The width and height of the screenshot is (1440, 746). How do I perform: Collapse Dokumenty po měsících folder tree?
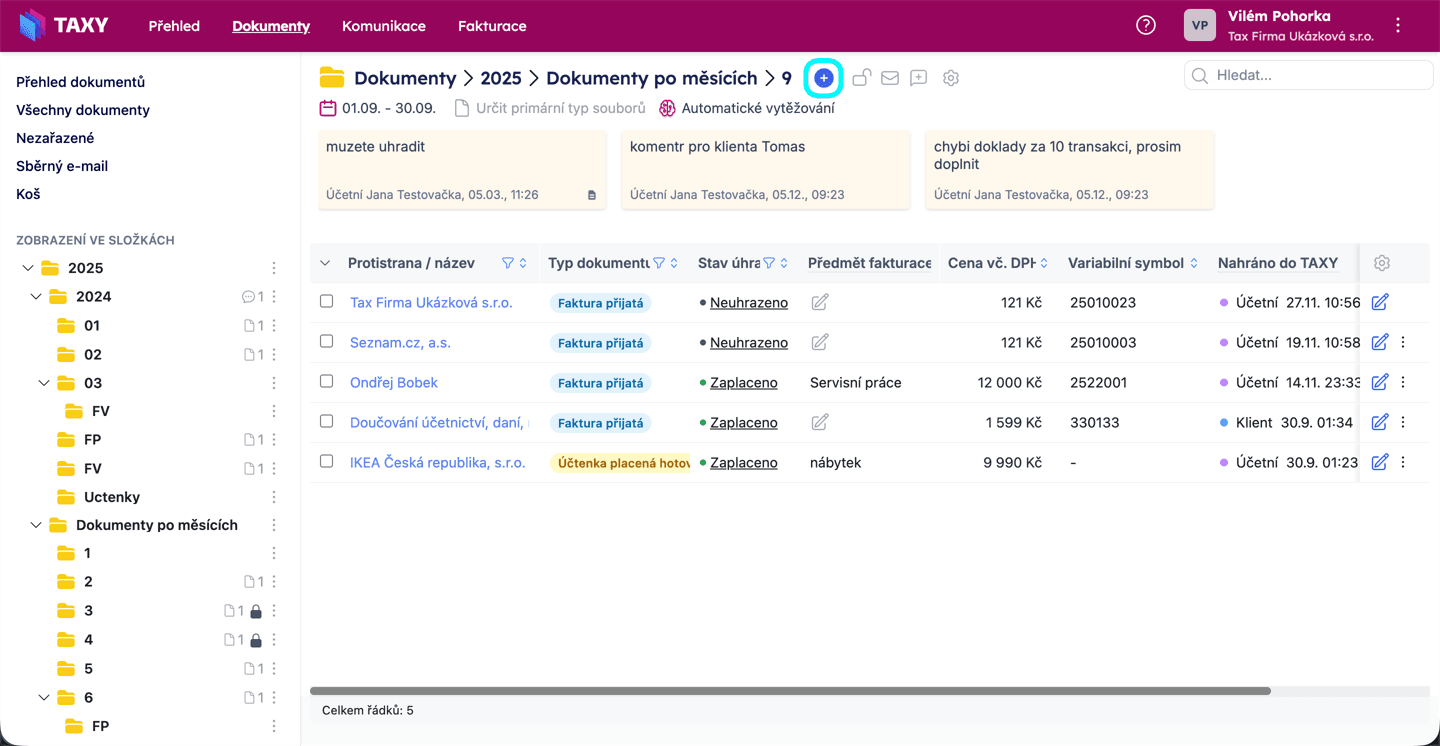tap(36, 525)
